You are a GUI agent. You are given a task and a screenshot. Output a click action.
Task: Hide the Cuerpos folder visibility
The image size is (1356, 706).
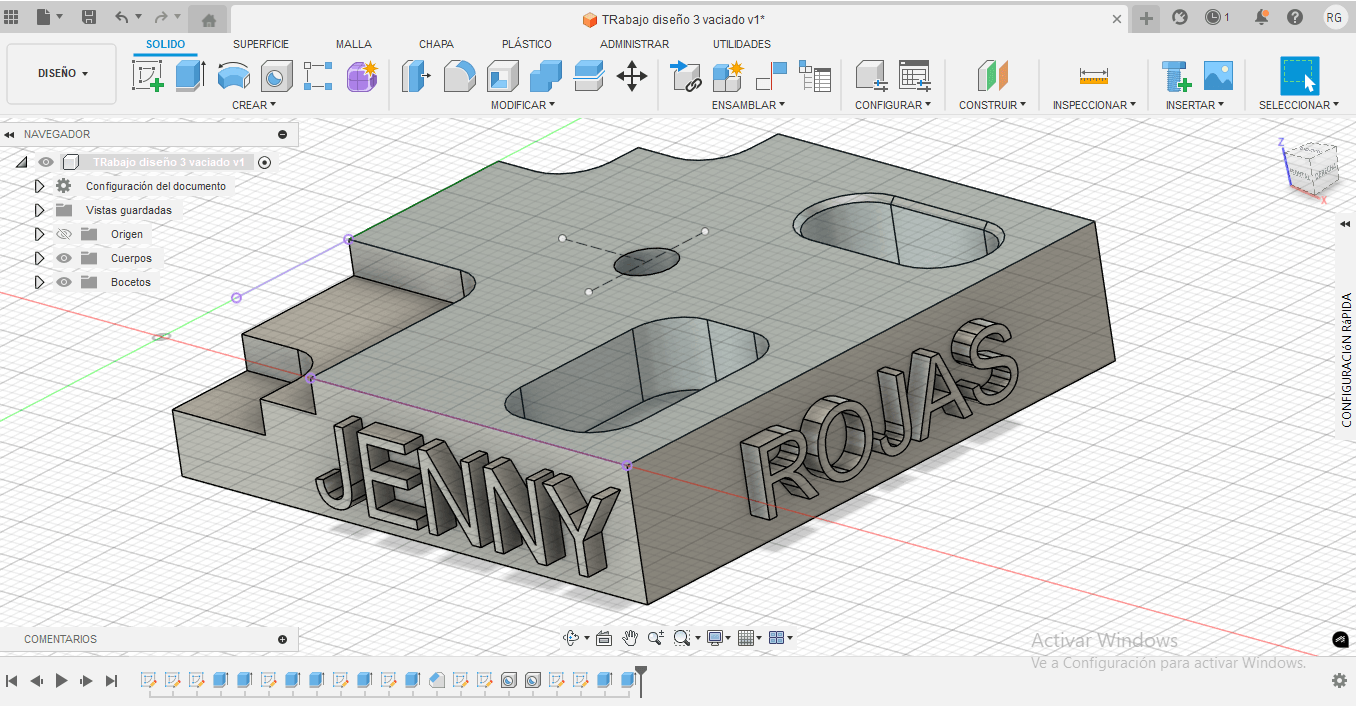click(64, 258)
